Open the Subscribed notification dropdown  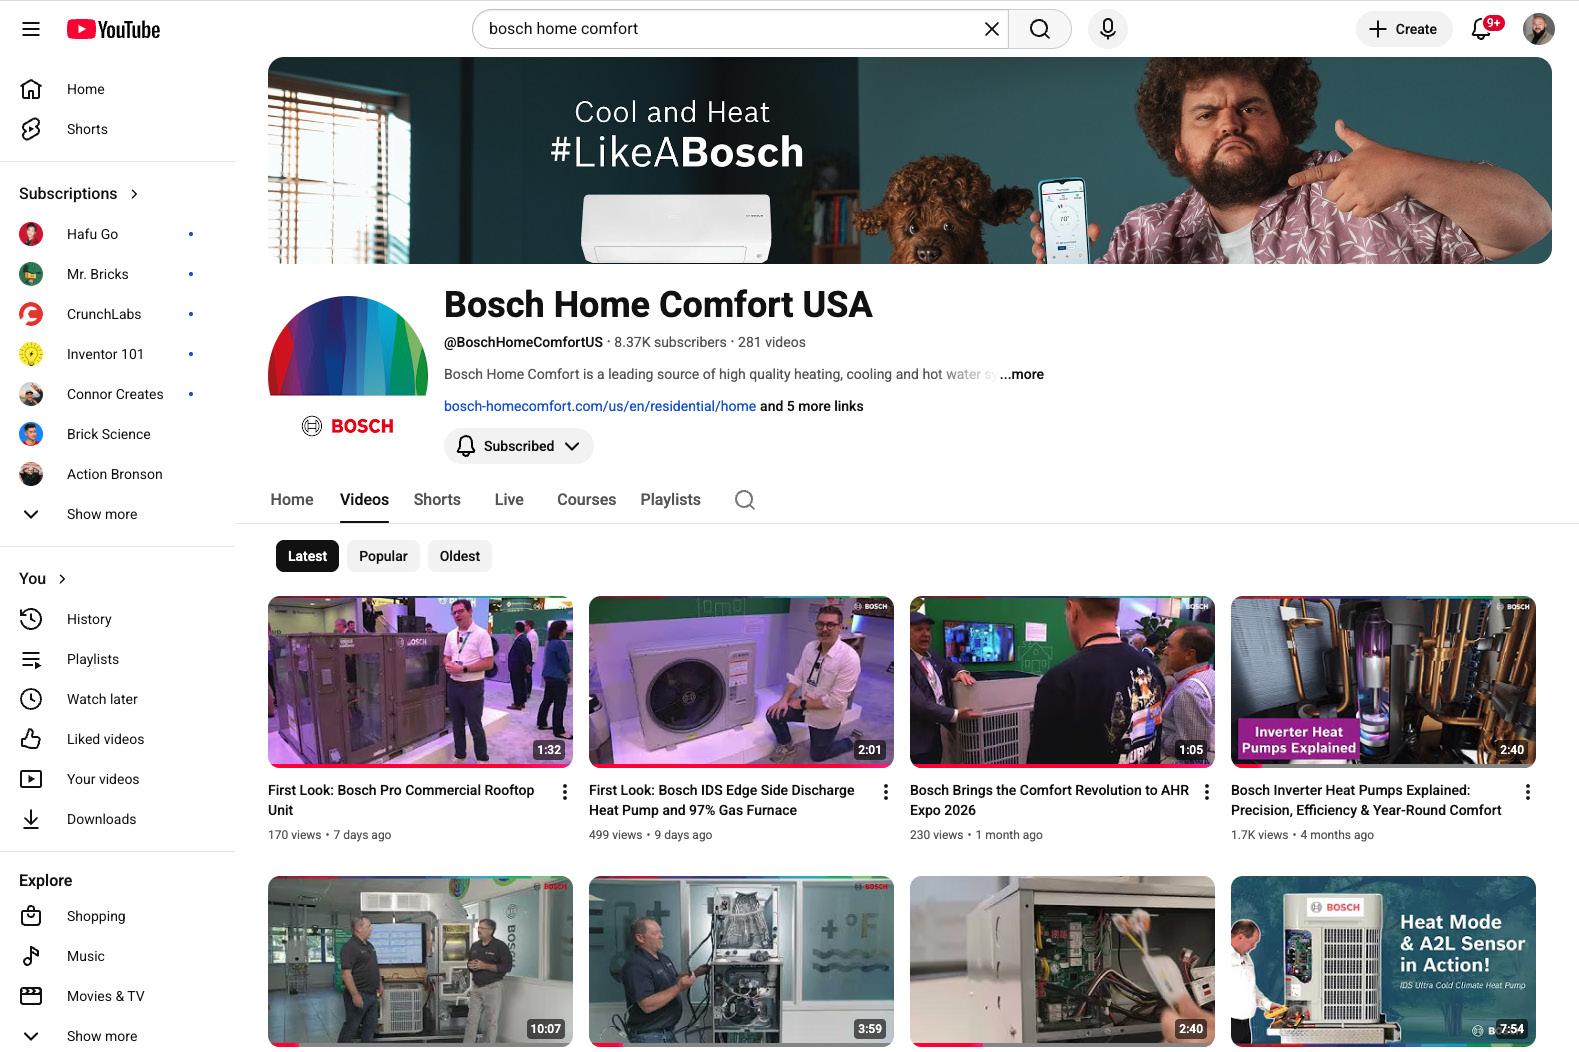click(519, 446)
